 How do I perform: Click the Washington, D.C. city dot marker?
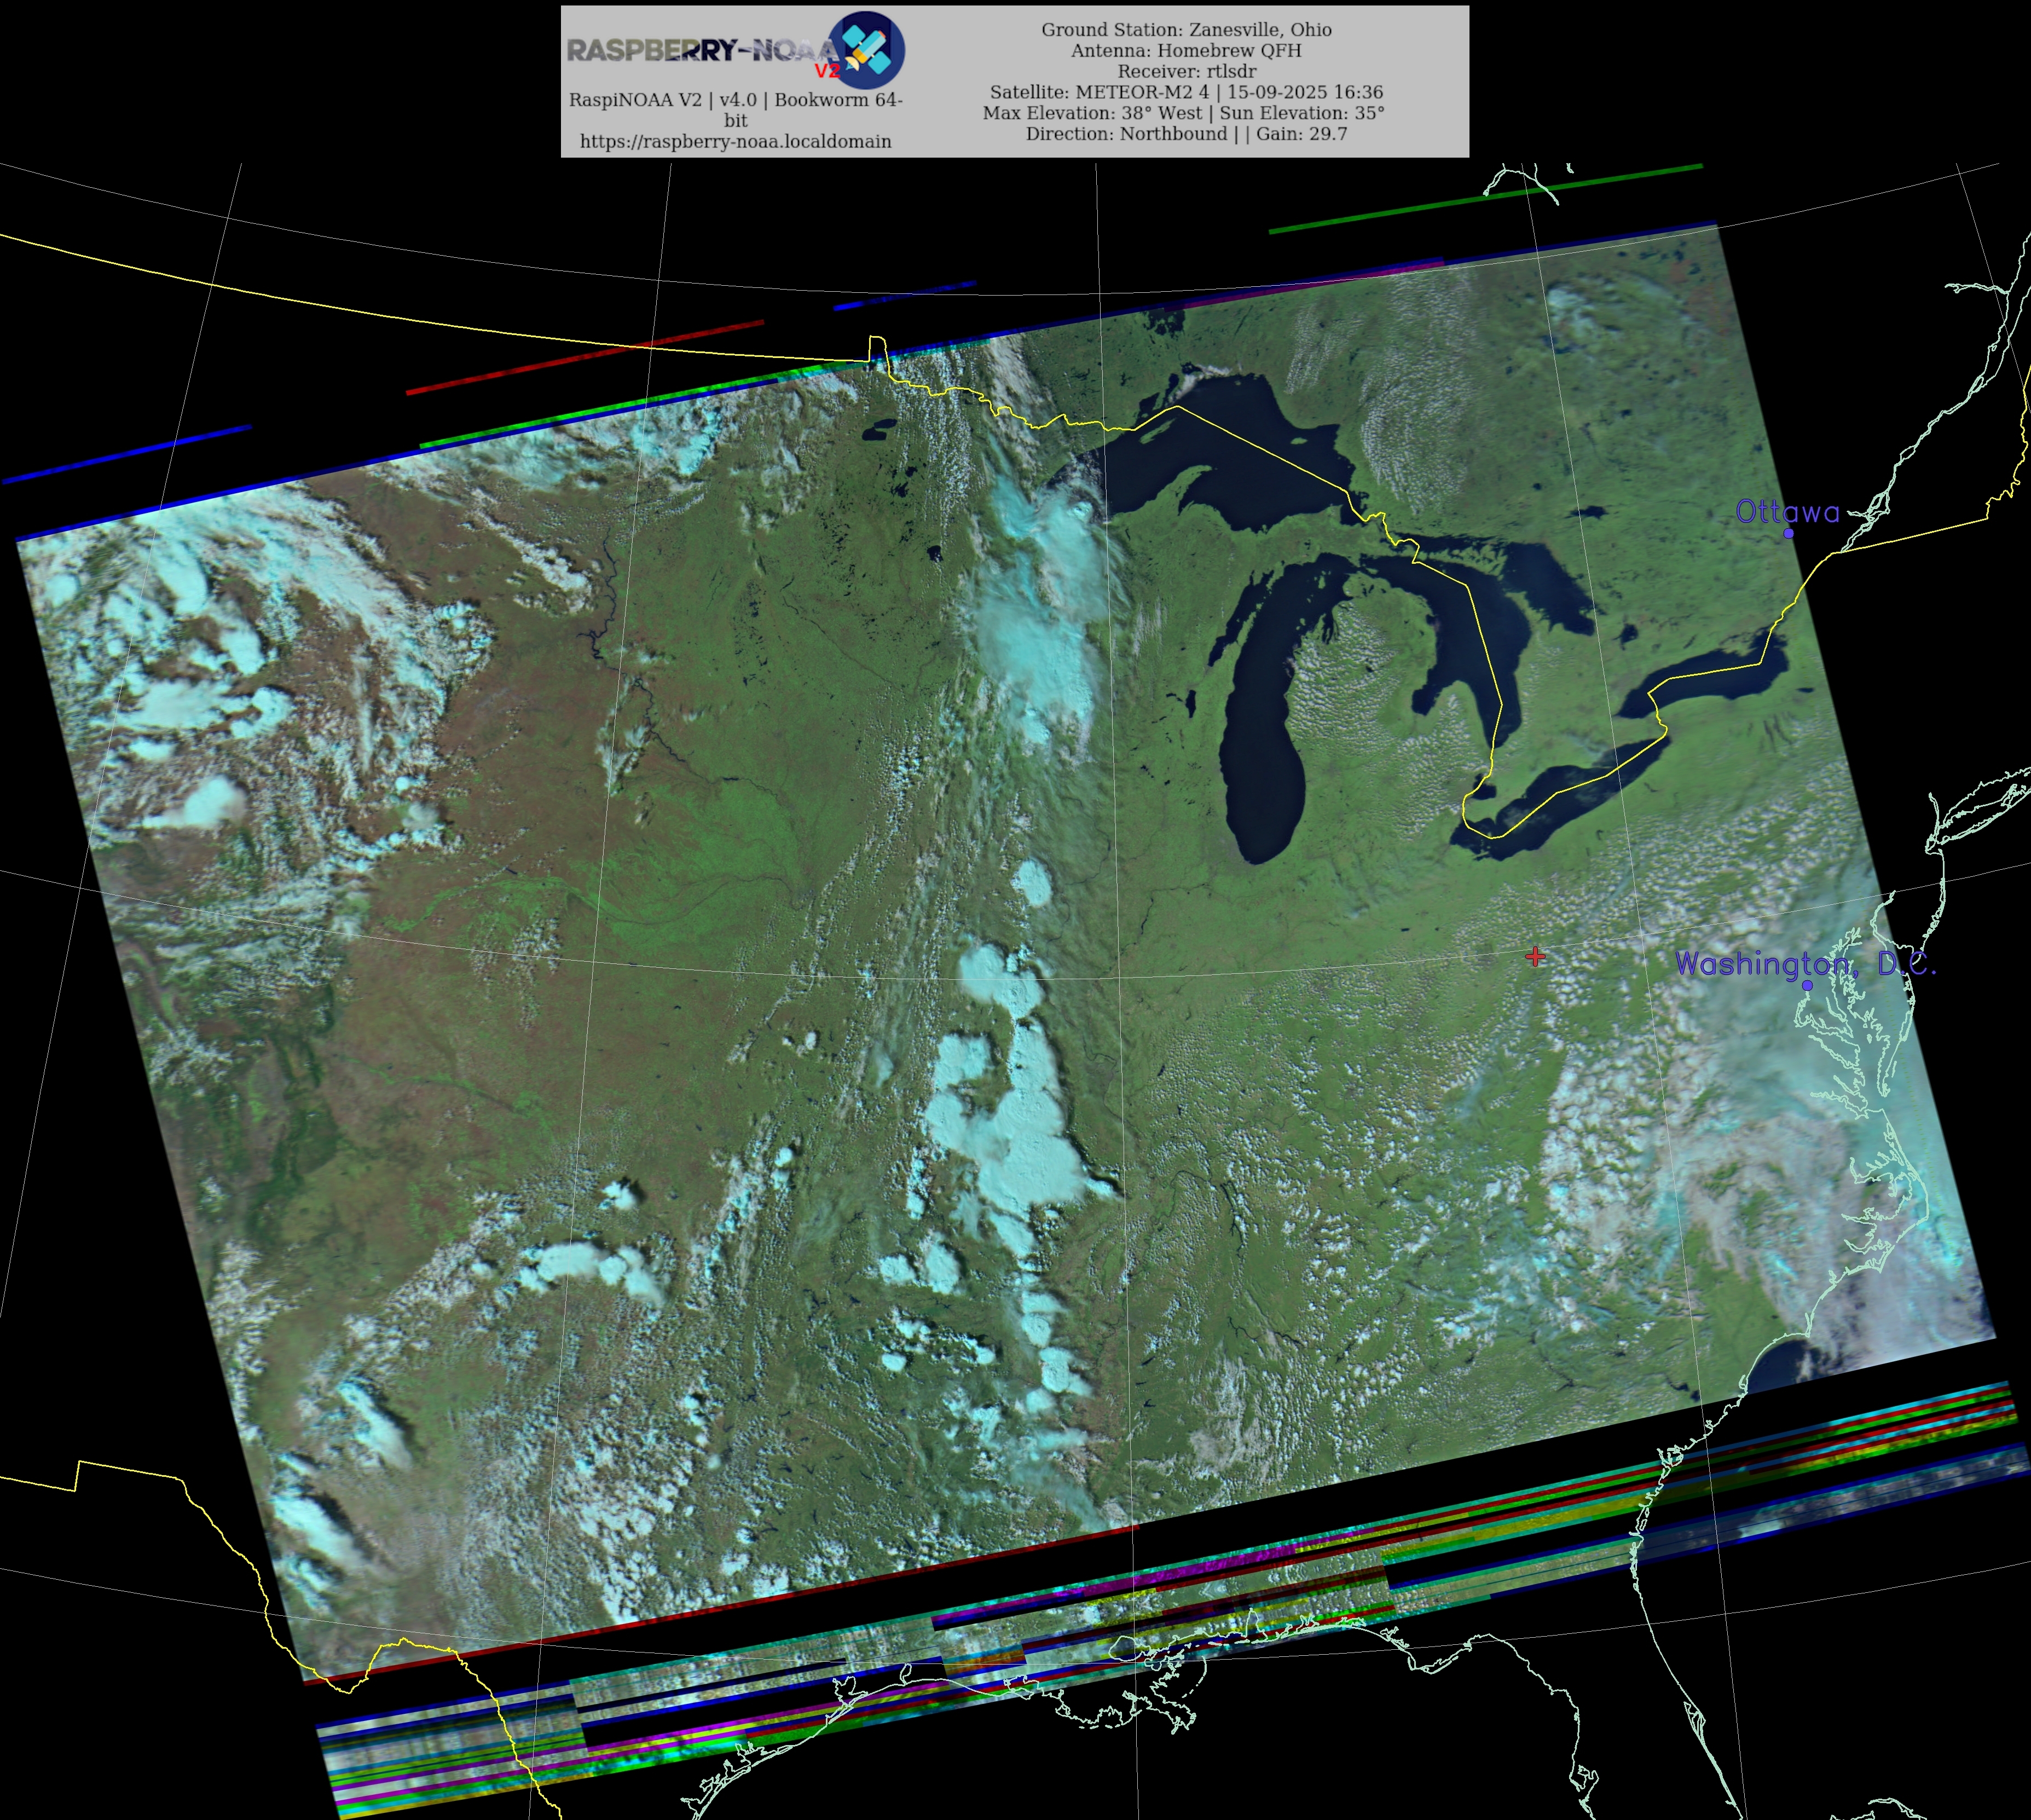pyautogui.click(x=1807, y=985)
